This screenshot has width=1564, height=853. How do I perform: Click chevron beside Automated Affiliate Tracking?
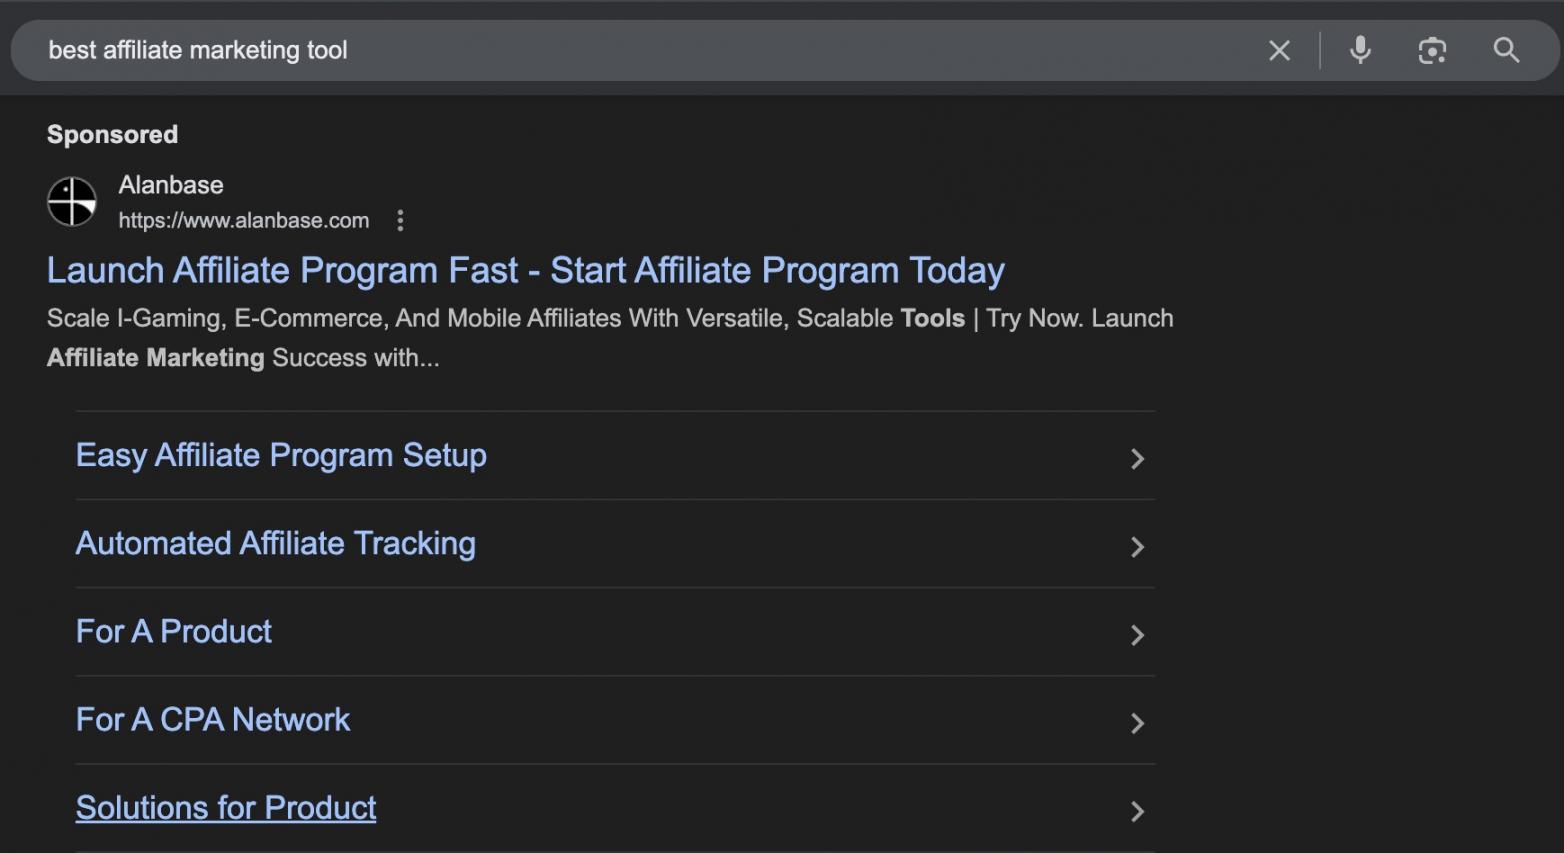coord(1137,547)
